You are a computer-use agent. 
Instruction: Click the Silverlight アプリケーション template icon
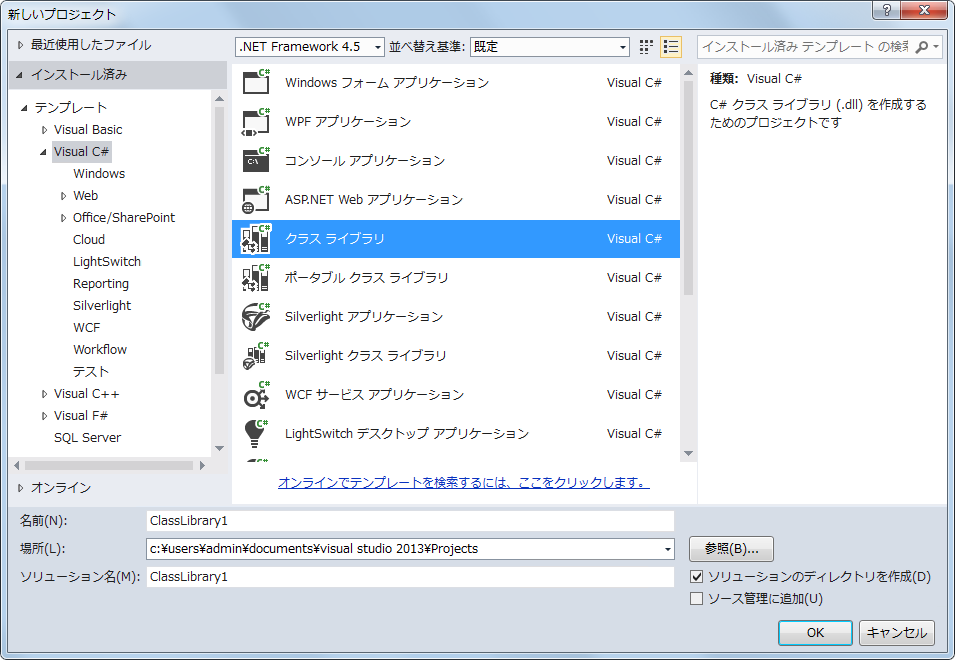coord(256,316)
